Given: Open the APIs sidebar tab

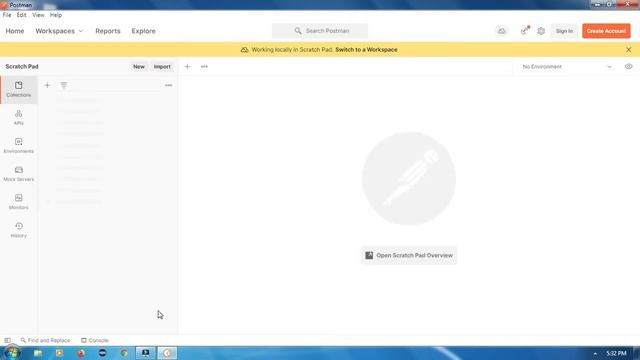Looking at the screenshot, I should [18, 118].
